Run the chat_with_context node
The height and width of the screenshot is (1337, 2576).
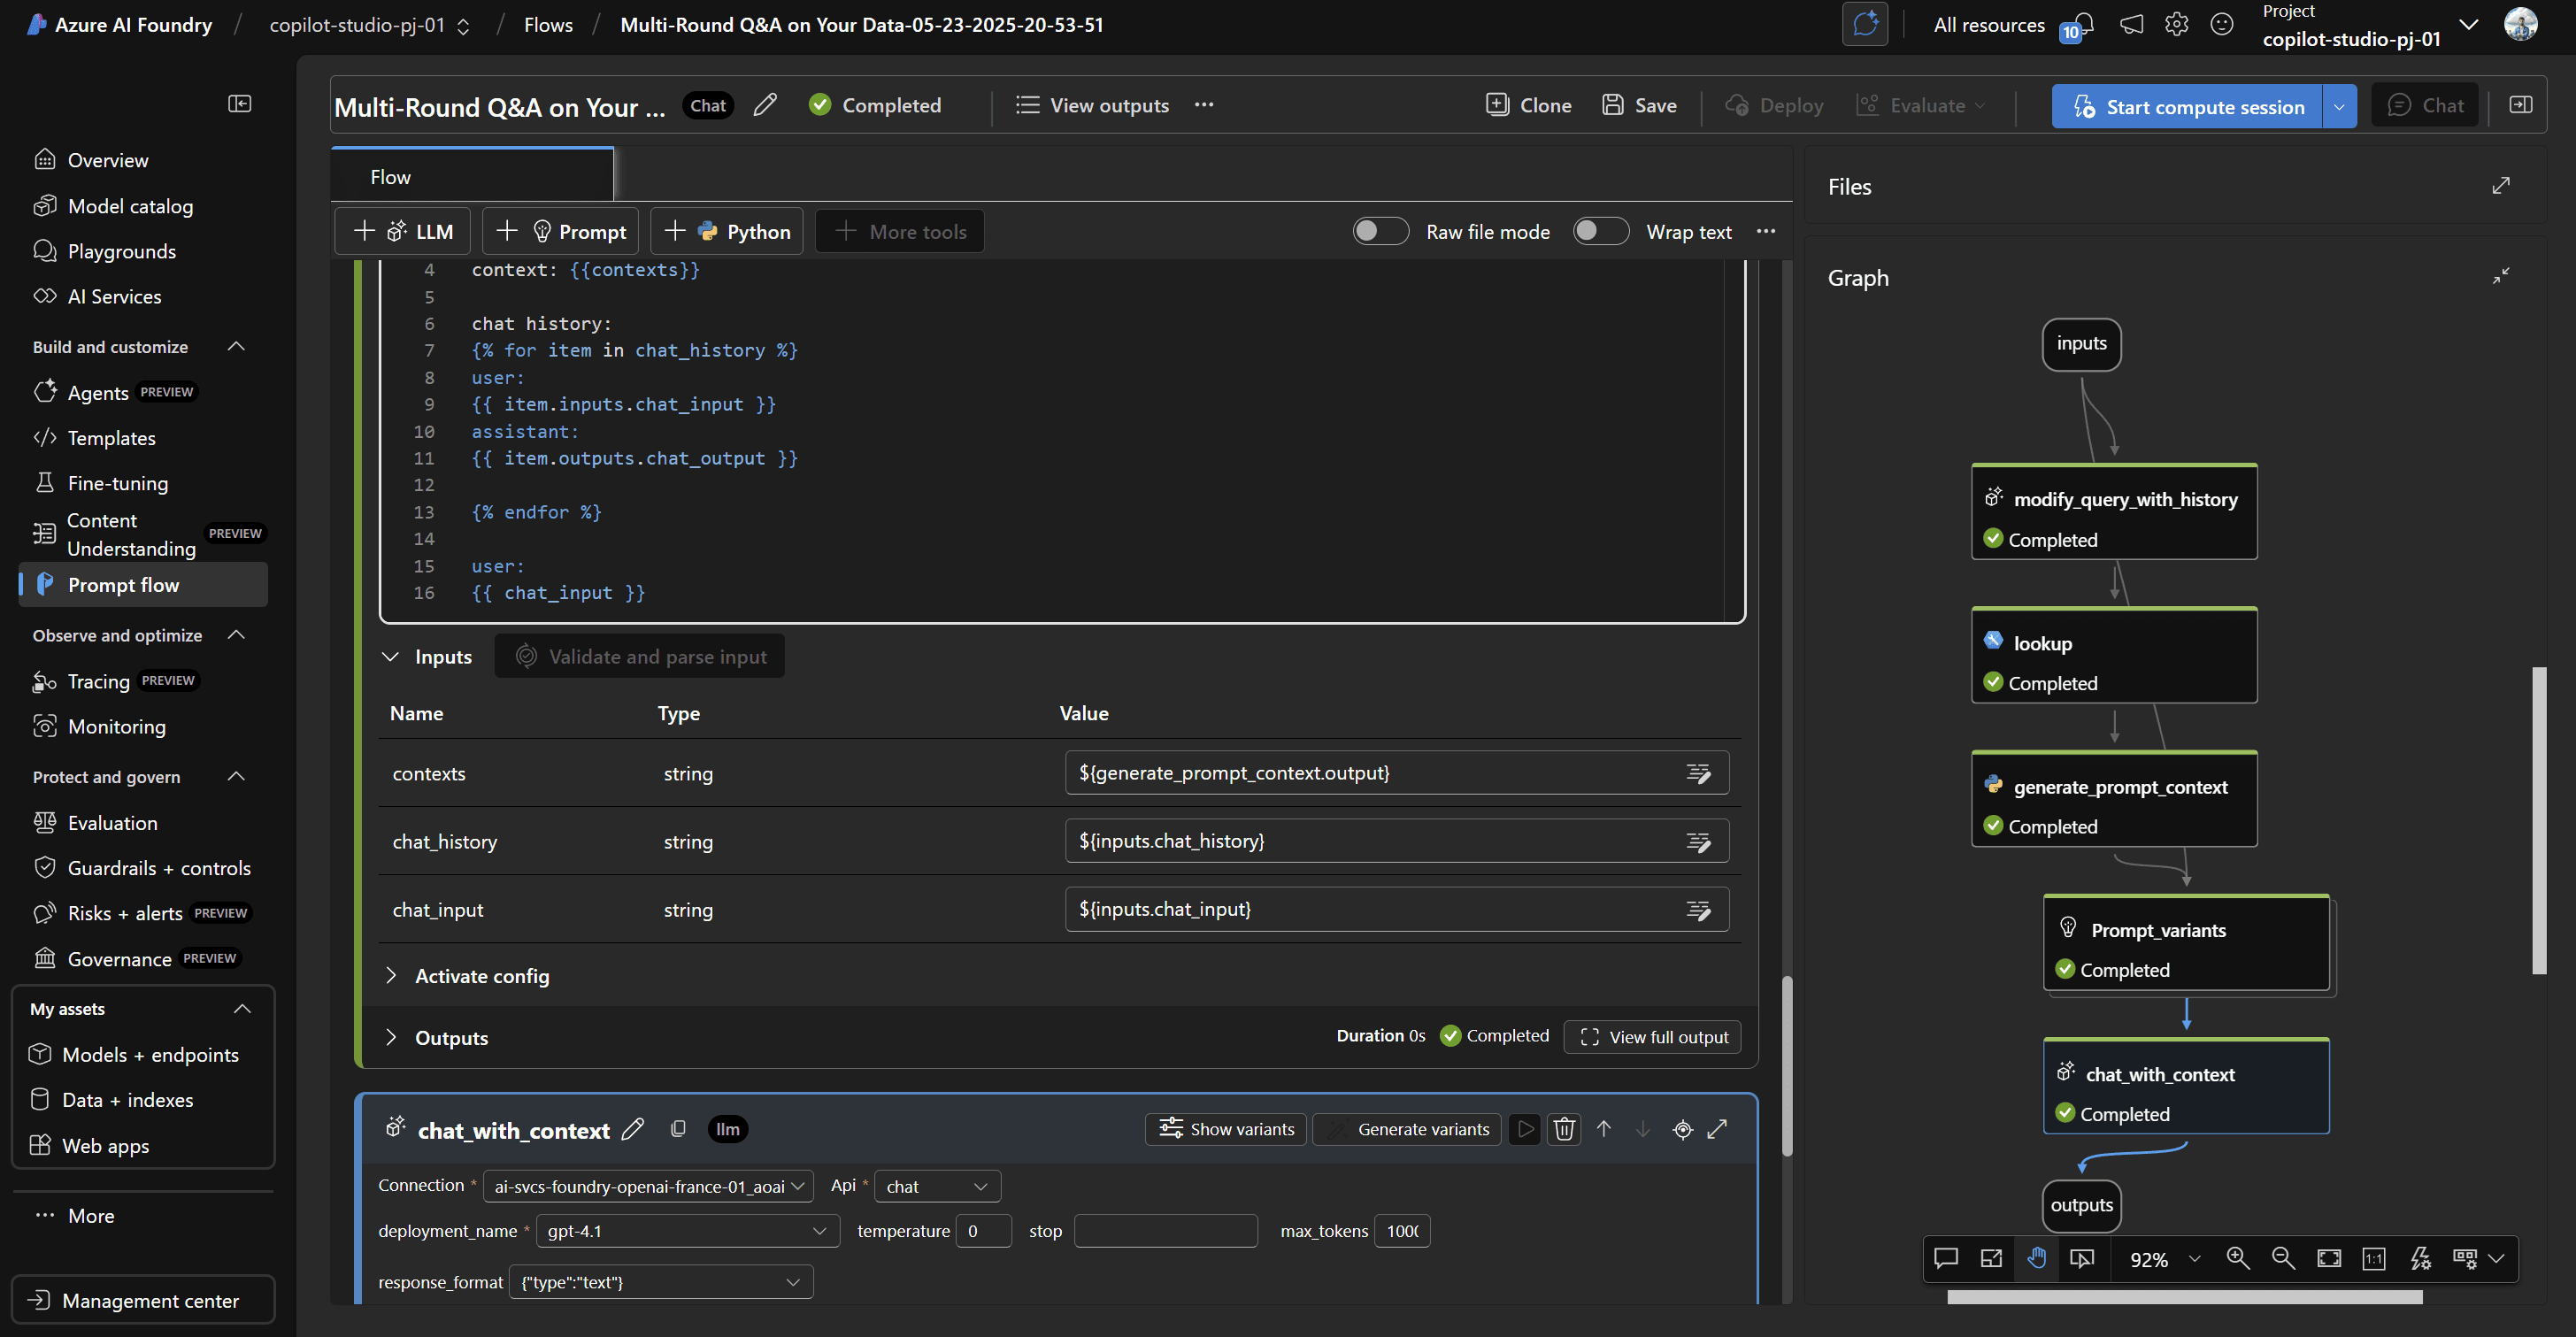tap(1525, 1129)
